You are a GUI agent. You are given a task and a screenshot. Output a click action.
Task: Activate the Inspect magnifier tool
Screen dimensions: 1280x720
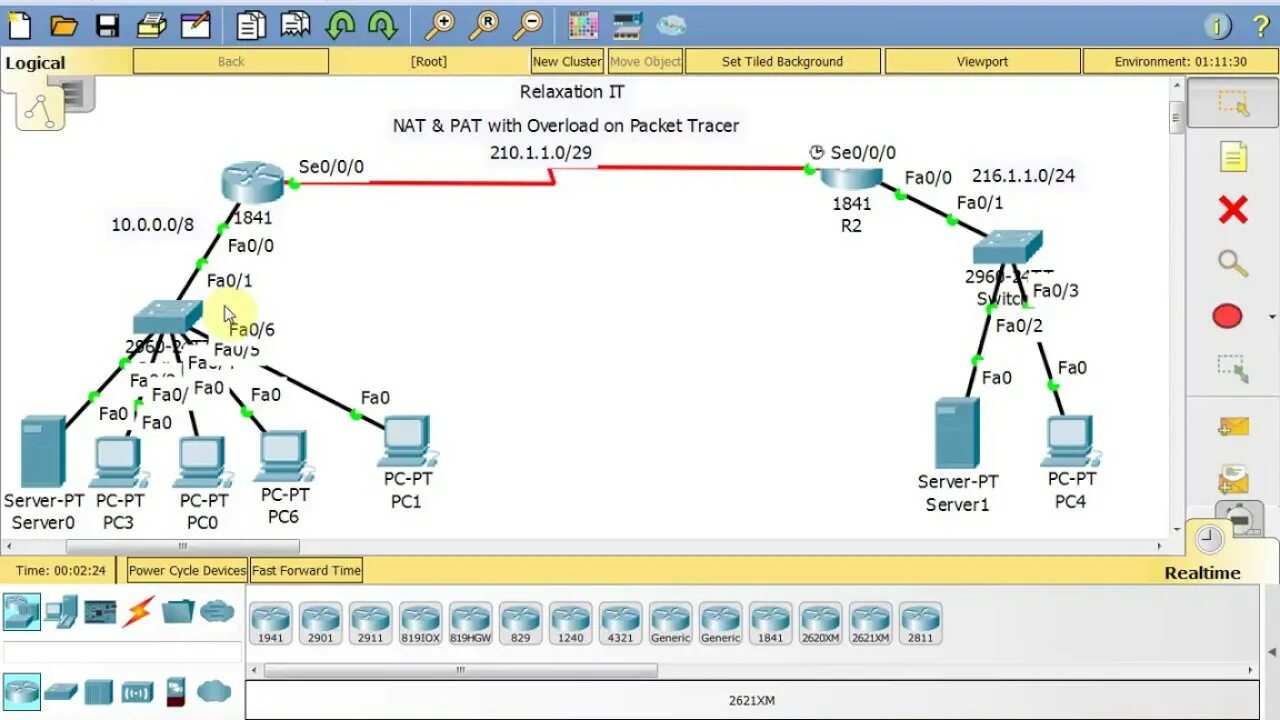tap(1233, 263)
